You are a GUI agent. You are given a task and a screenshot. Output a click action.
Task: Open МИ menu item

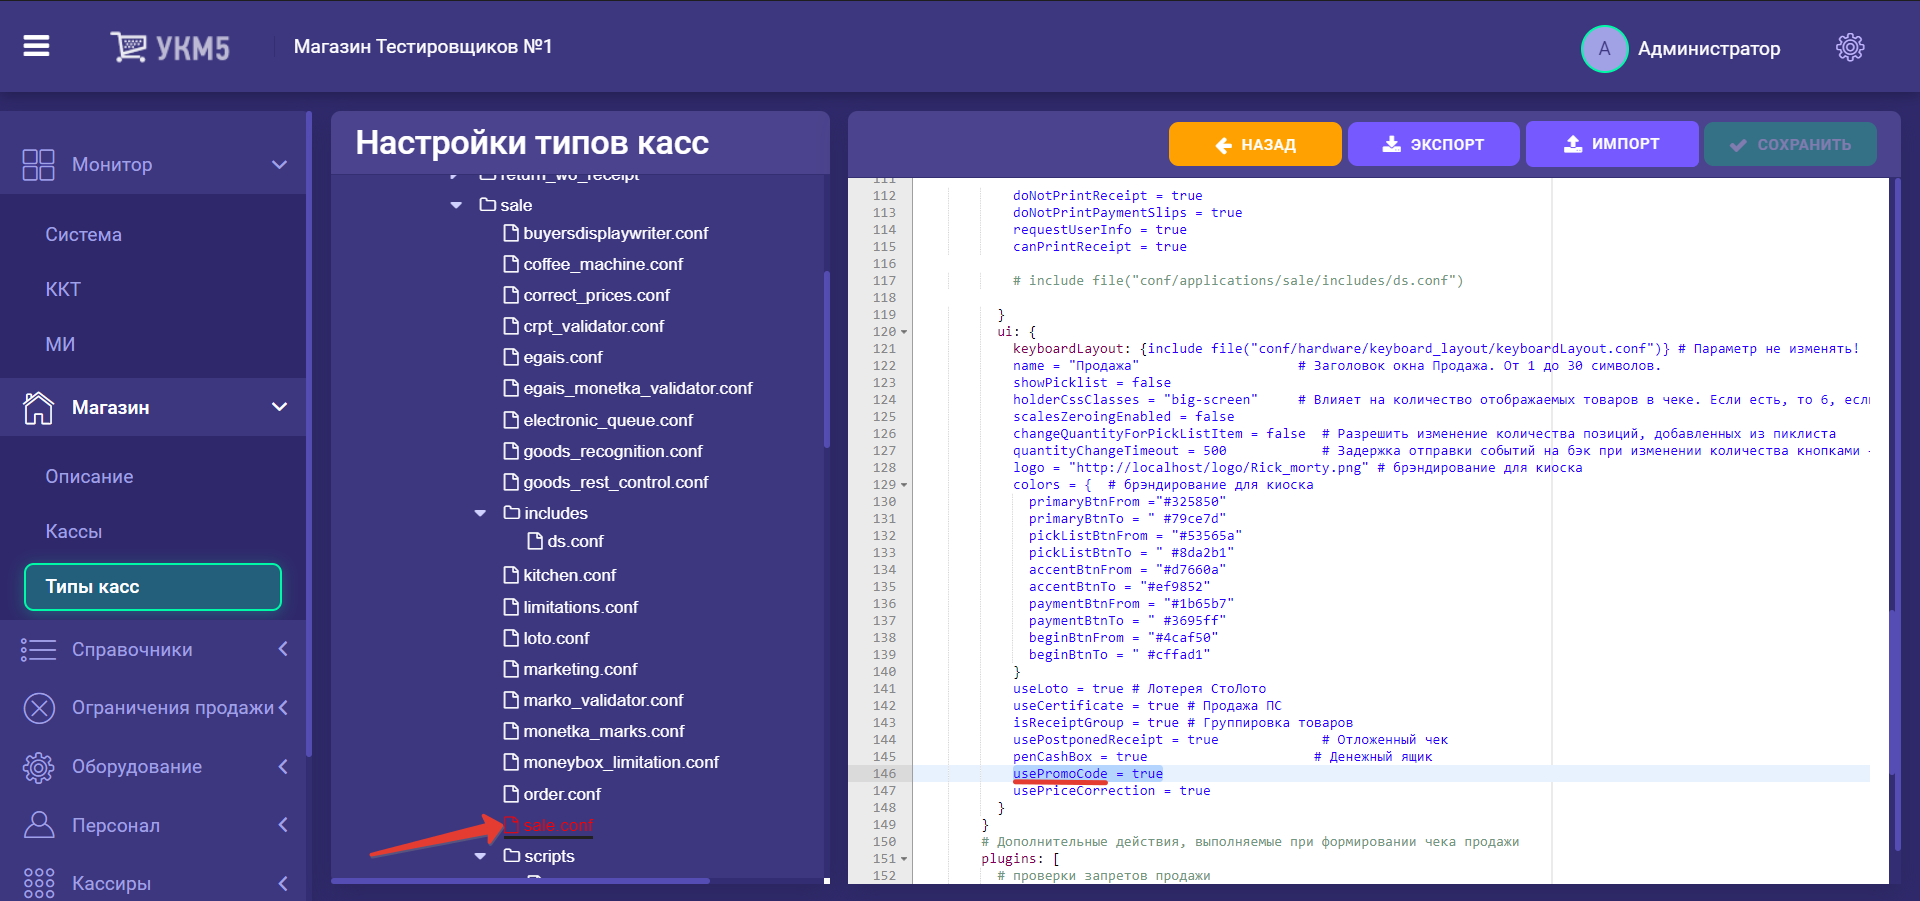point(60,344)
